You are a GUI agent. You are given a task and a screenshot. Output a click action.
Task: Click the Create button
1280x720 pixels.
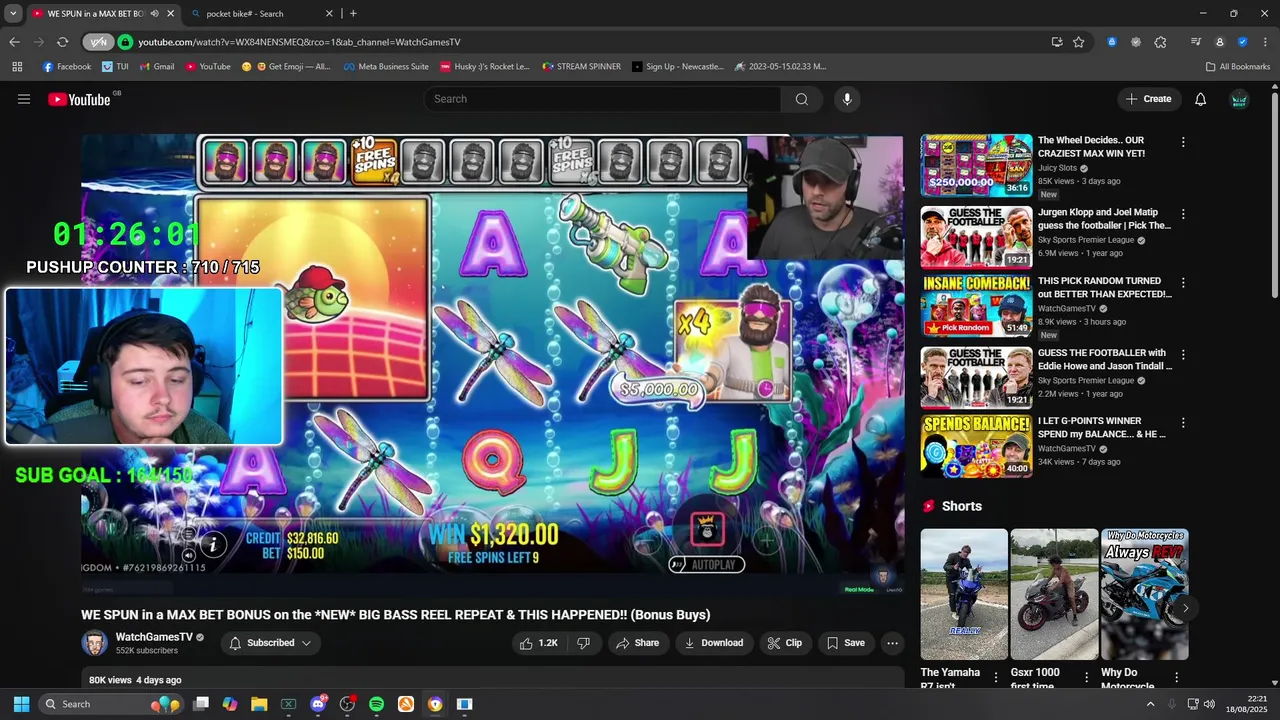click(x=1148, y=99)
